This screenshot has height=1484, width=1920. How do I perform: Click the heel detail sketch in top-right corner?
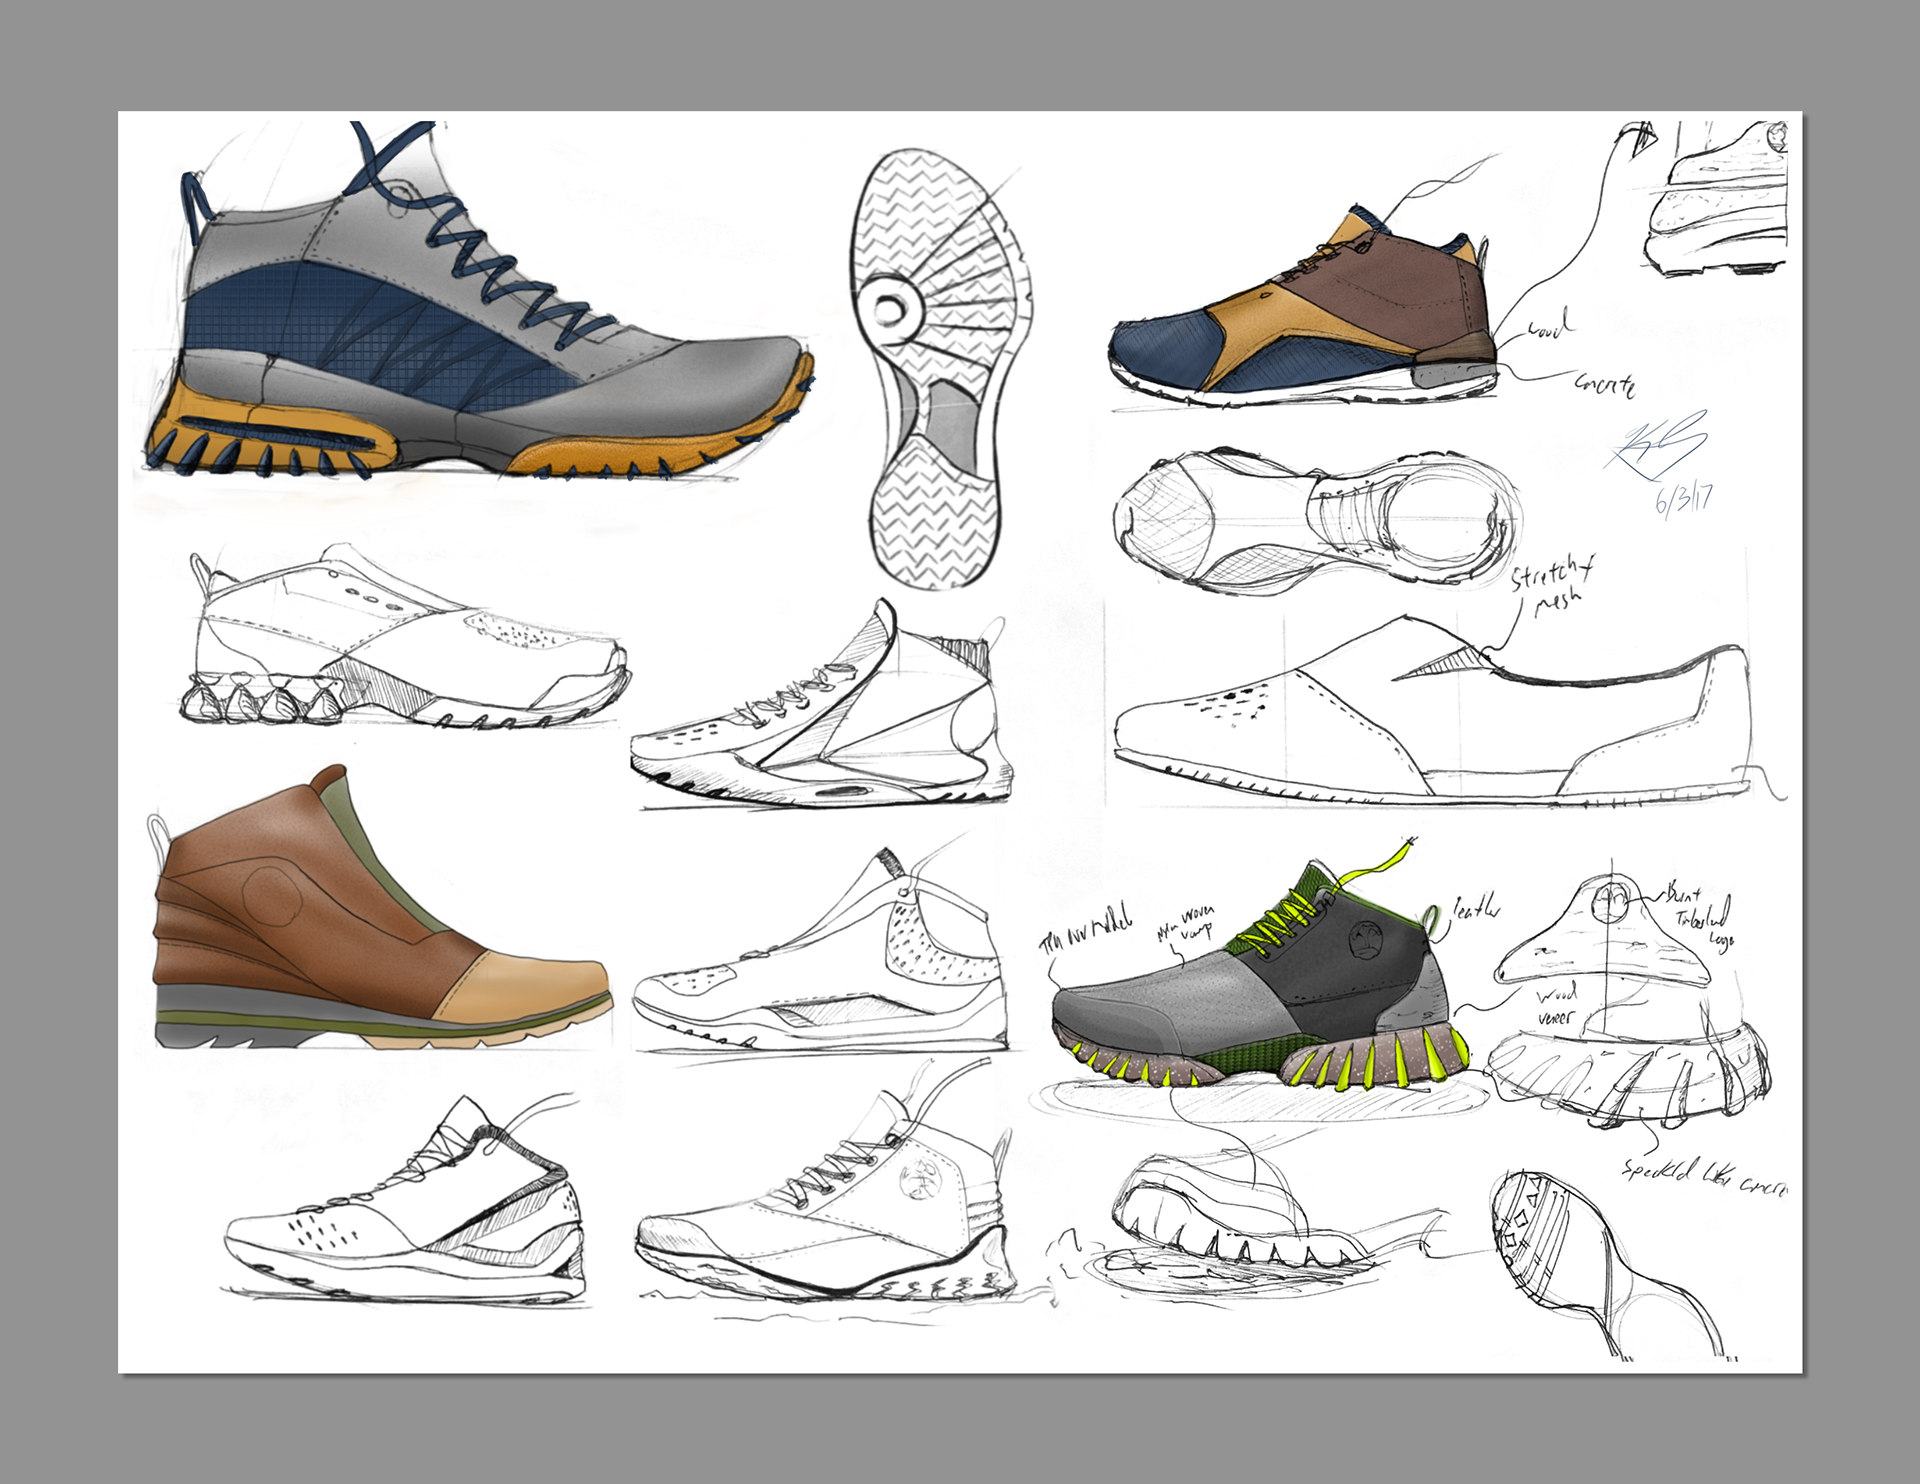tap(1715, 200)
